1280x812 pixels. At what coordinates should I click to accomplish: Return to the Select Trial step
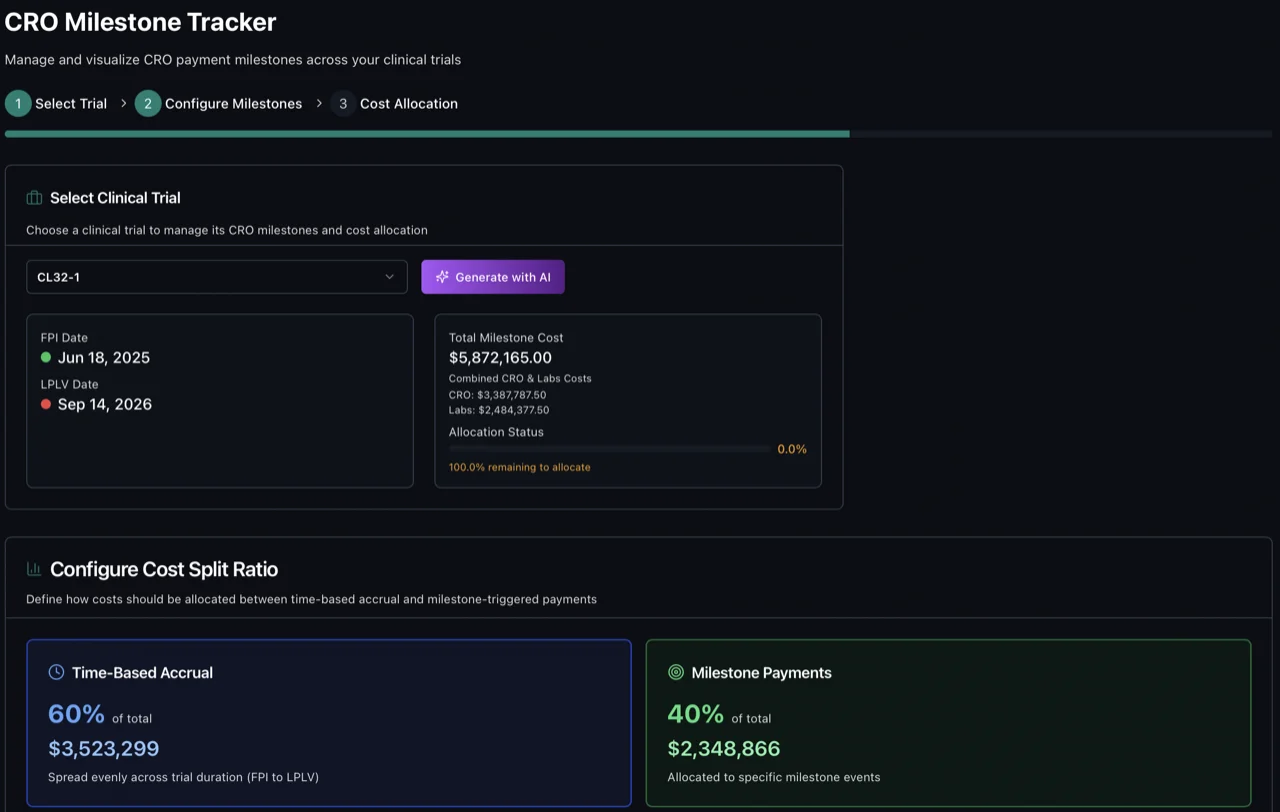70,103
